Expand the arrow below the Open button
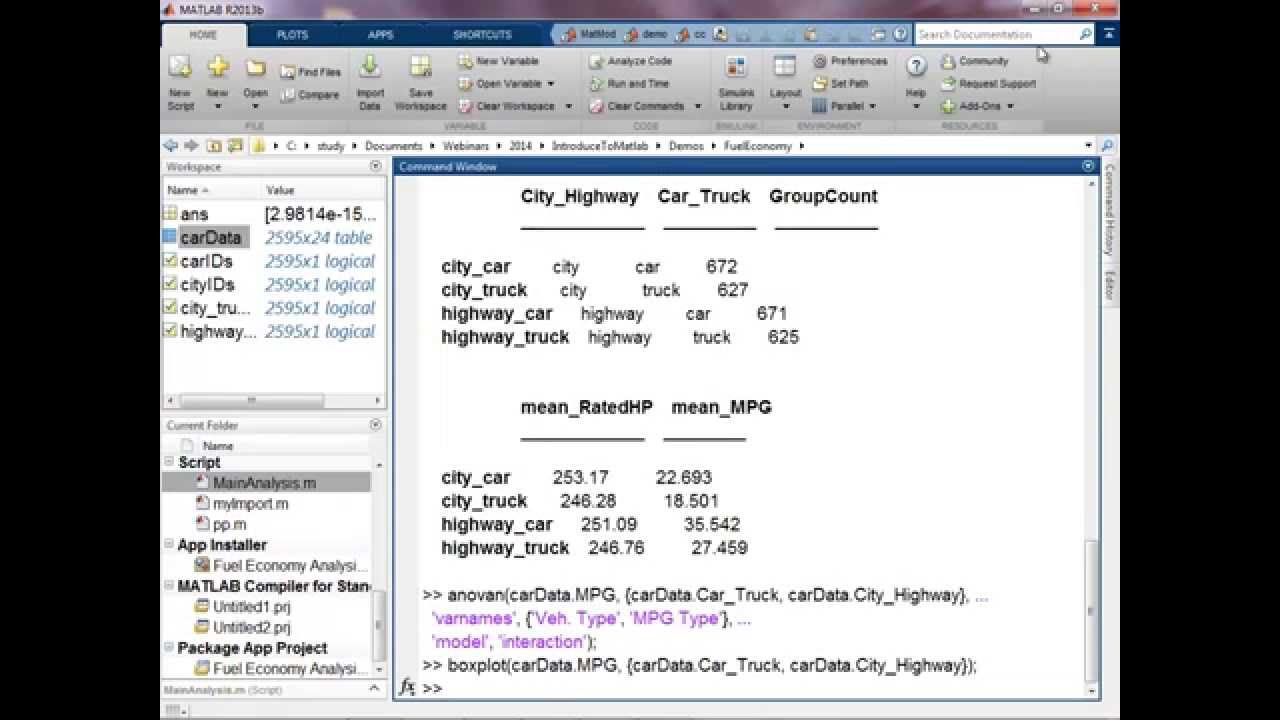The width and height of the screenshot is (1280, 720). click(255, 106)
